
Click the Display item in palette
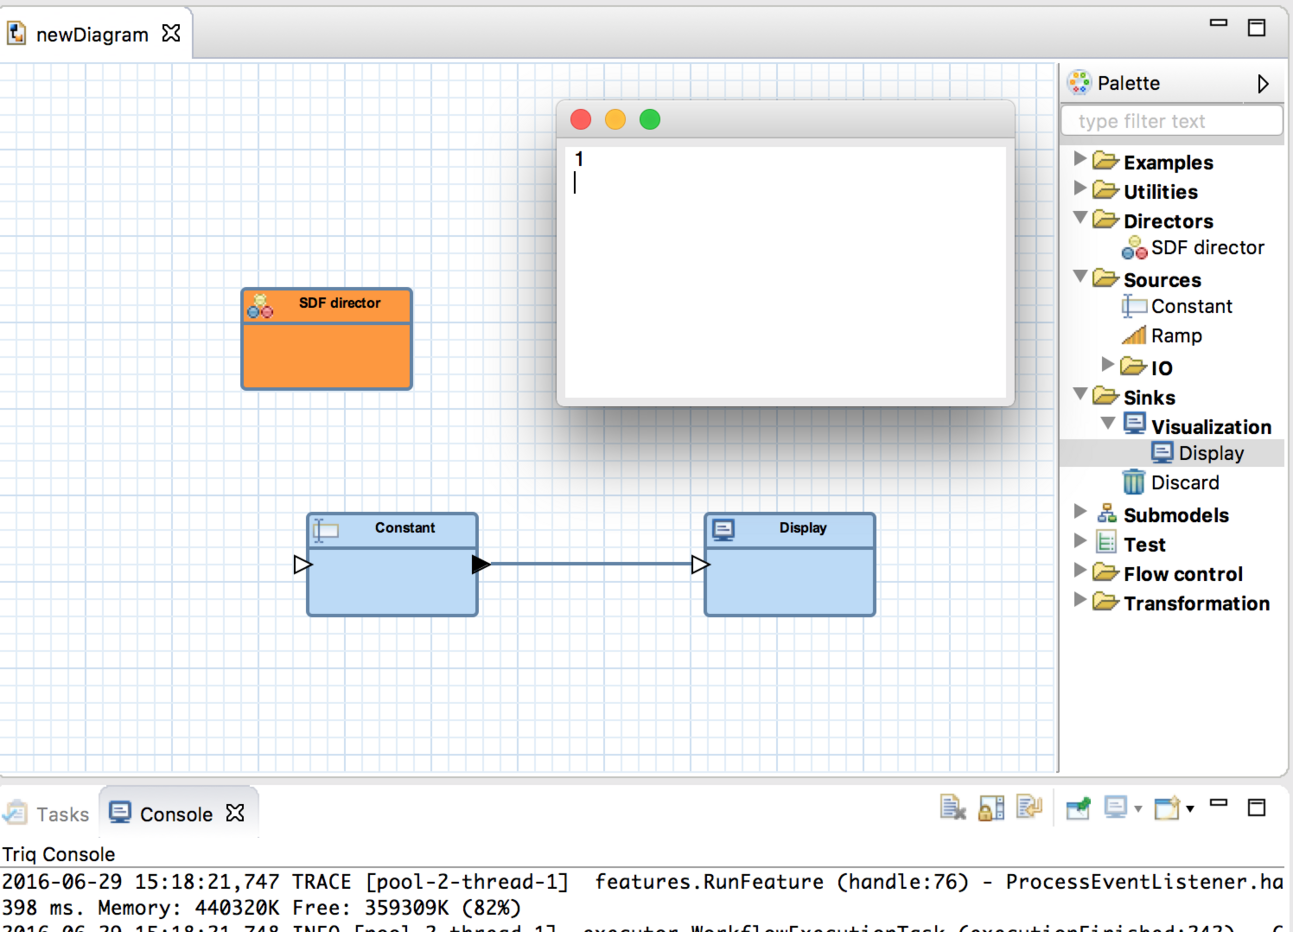(x=1210, y=454)
